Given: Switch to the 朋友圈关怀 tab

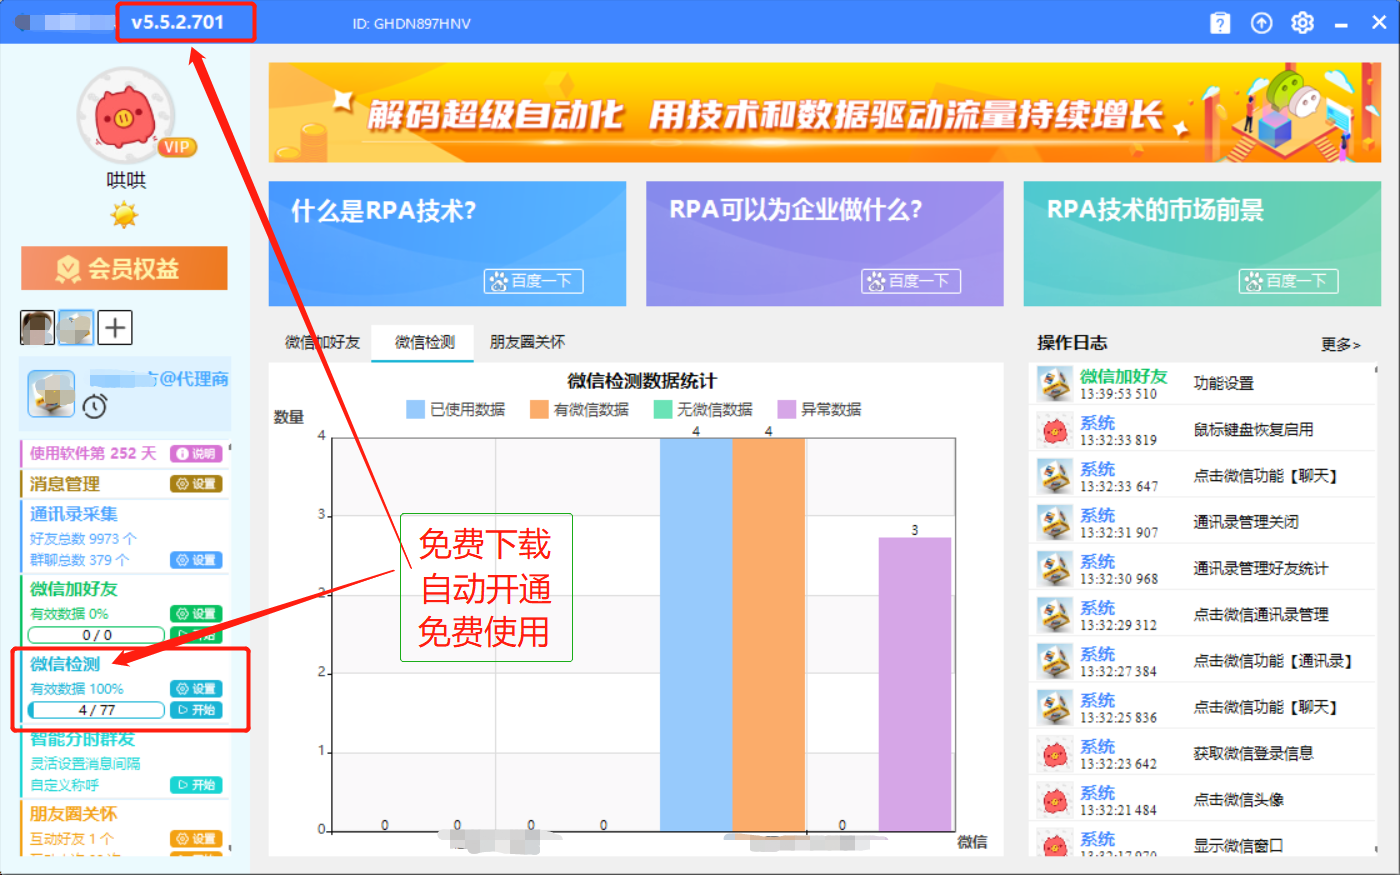Looking at the screenshot, I should tap(527, 342).
